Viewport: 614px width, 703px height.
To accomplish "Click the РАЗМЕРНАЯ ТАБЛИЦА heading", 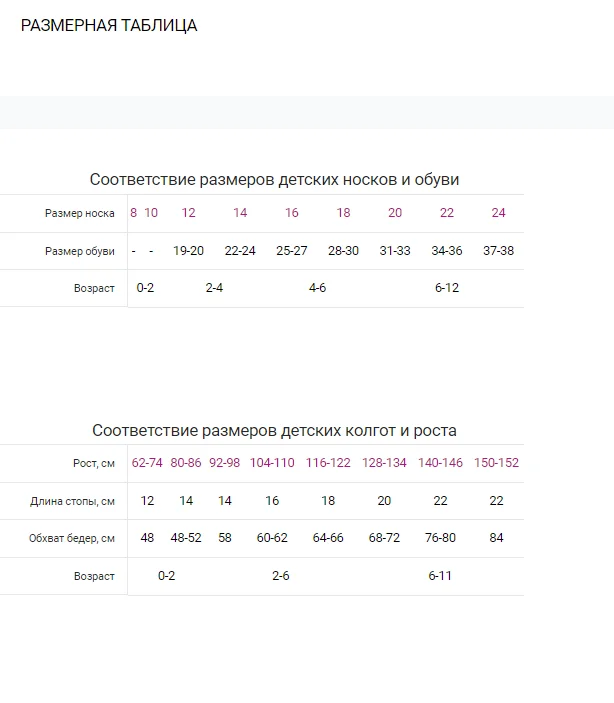I will click(109, 26).
